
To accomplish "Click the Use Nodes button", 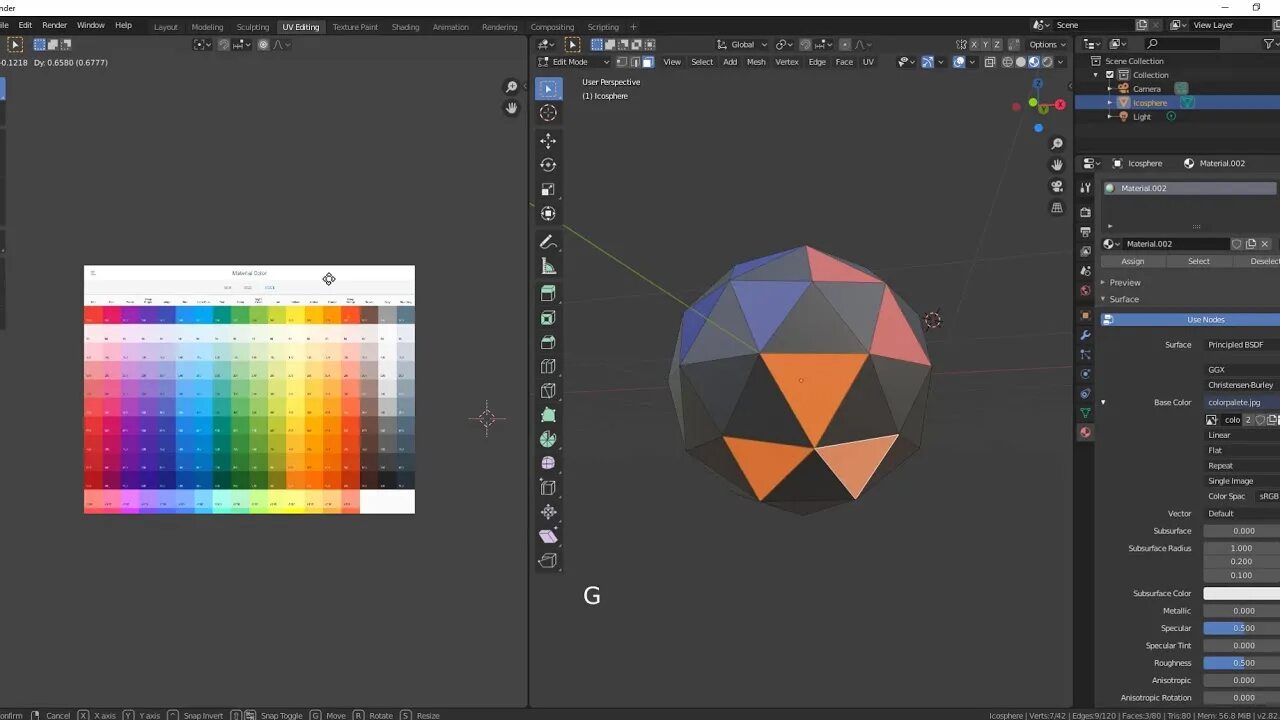I will pyautogui.click(x=1190, y=320).
